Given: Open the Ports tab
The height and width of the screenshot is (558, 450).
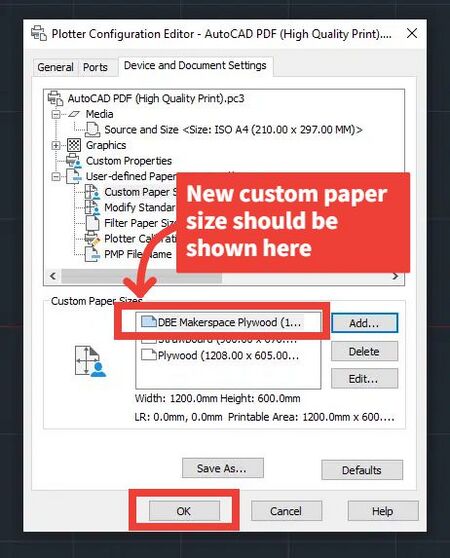Looking at the screenshot, I should pyautogui.click(x=95, y=67).
